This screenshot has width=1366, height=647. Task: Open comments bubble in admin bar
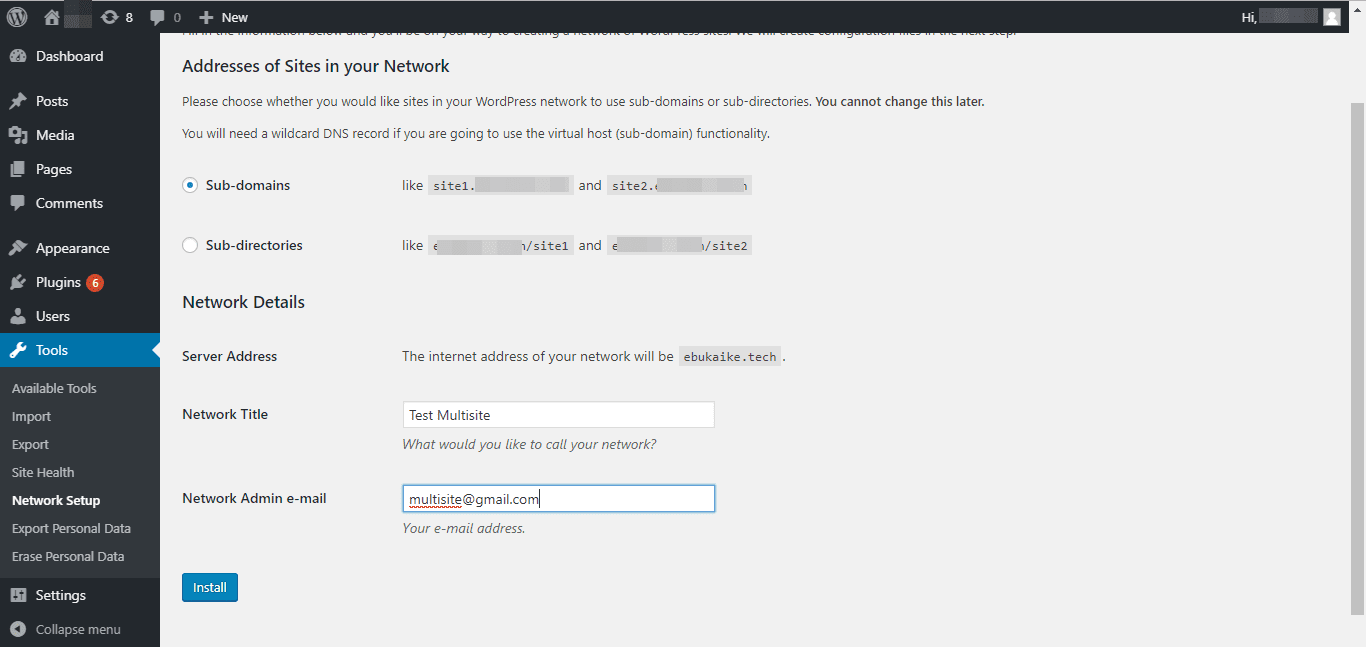click(157, 17)
